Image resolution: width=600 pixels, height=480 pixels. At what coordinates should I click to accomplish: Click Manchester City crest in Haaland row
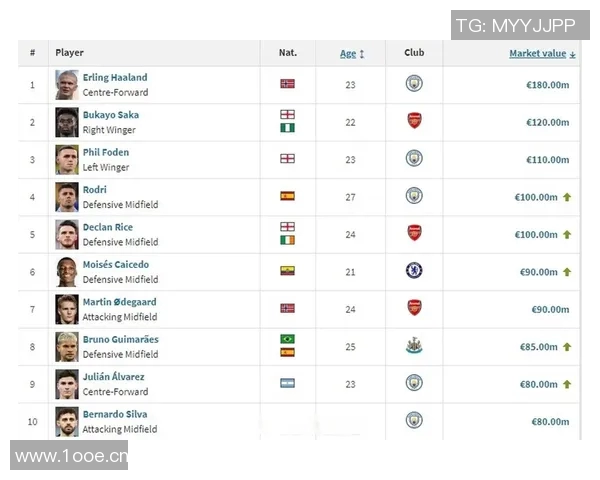(x=414, y=84)
